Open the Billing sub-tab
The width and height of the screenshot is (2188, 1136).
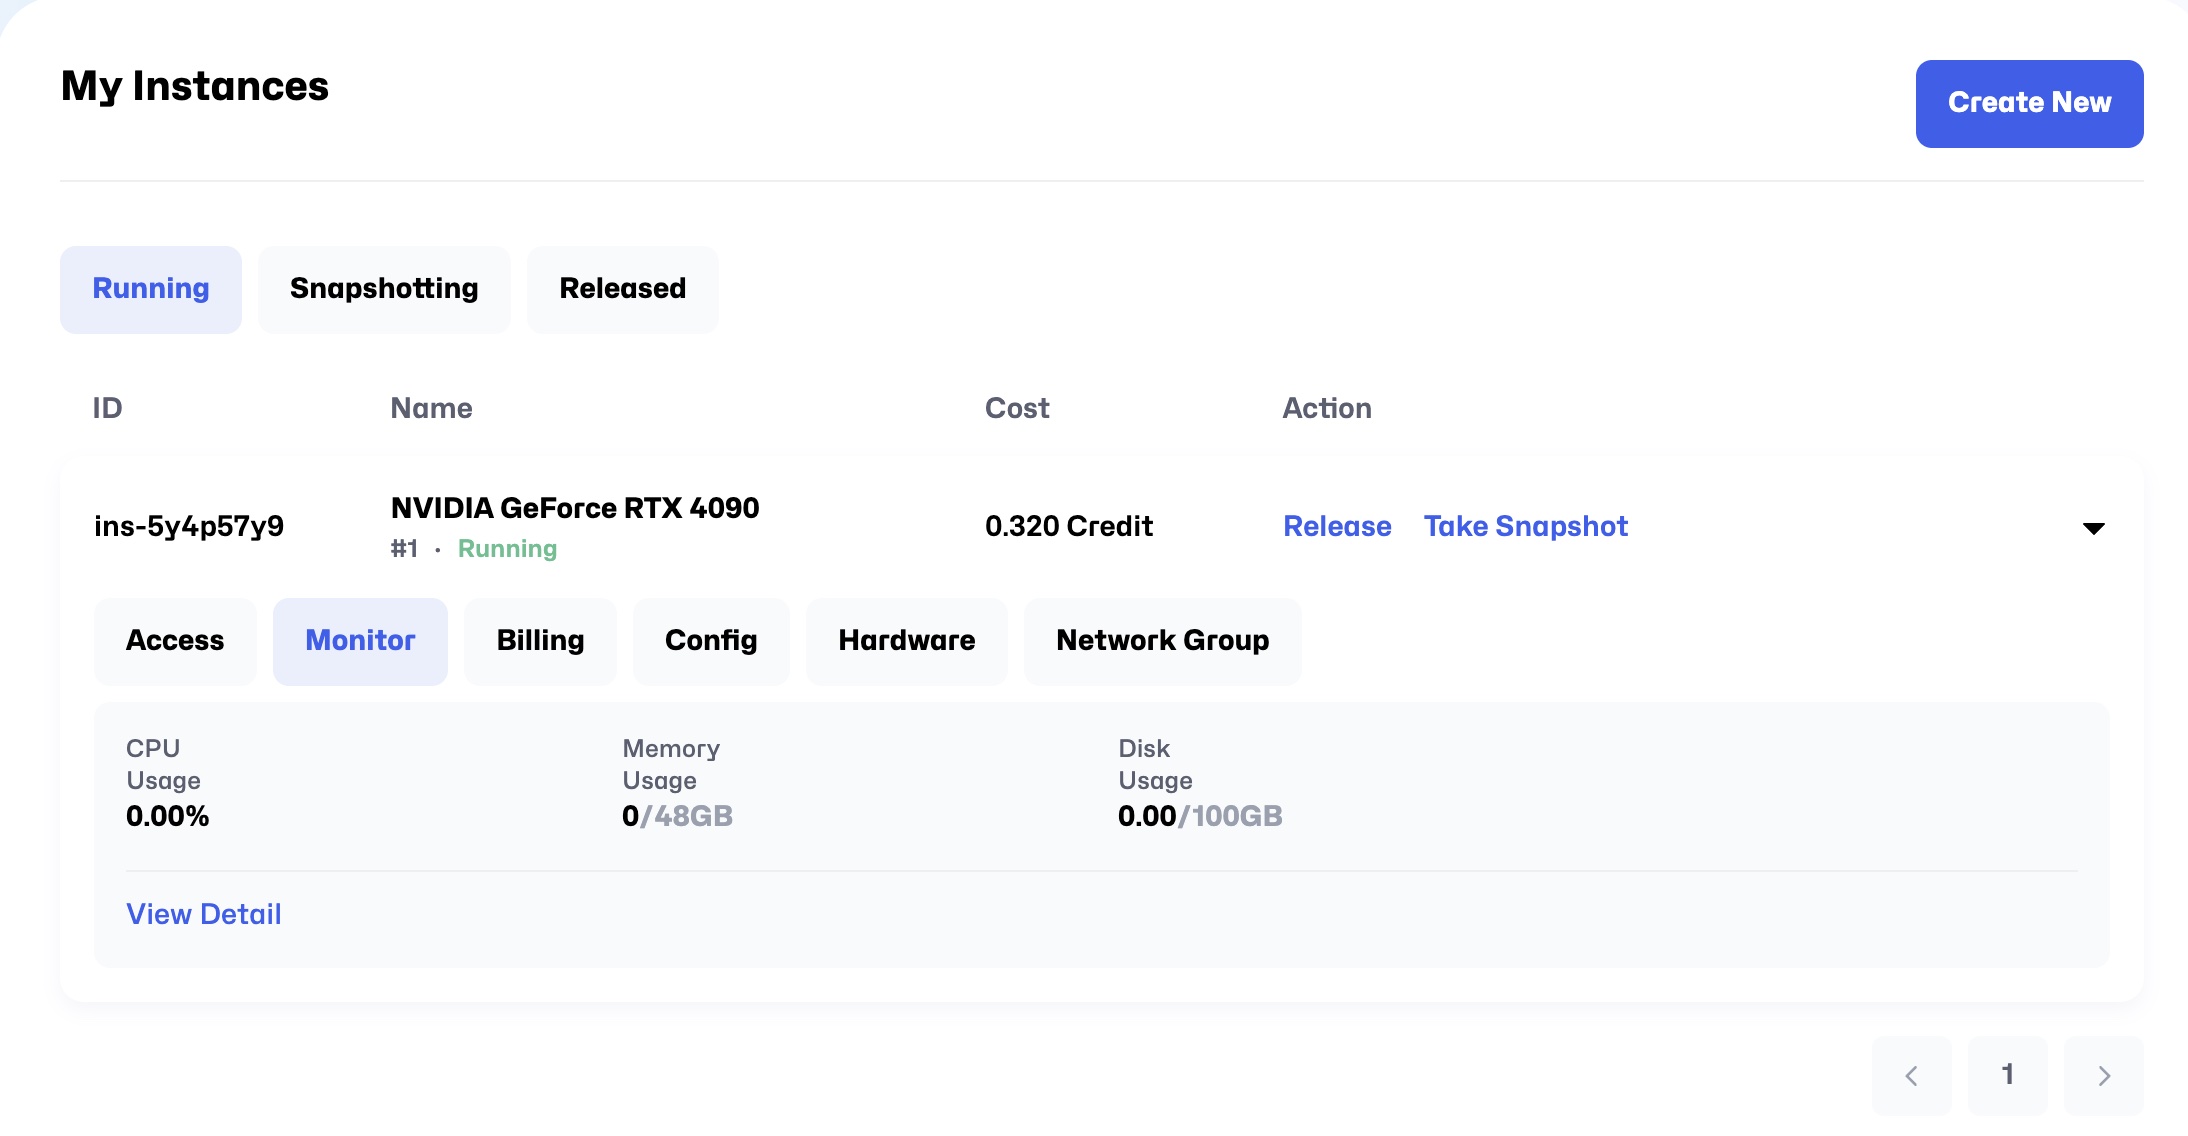(540, 641)
